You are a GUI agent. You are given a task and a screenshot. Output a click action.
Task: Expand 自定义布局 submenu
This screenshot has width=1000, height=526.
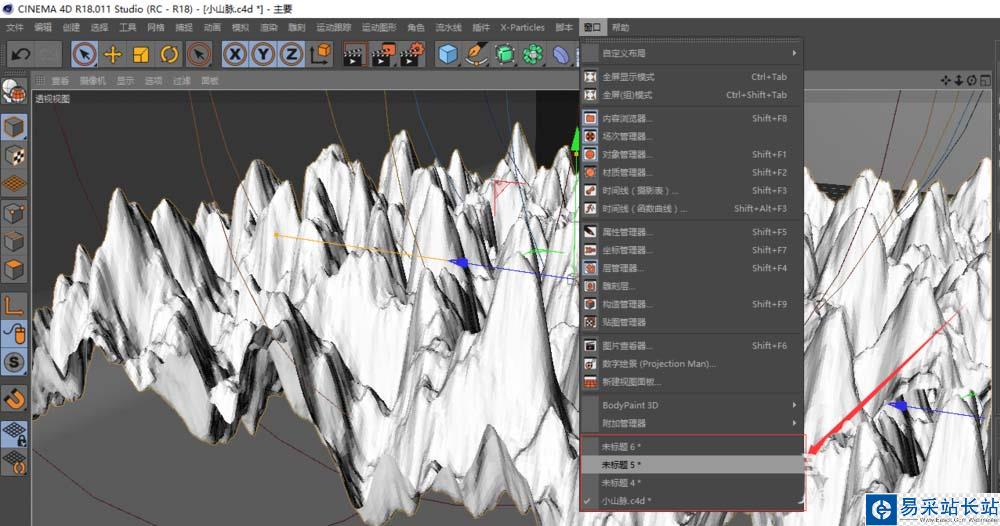click(692, 54)
